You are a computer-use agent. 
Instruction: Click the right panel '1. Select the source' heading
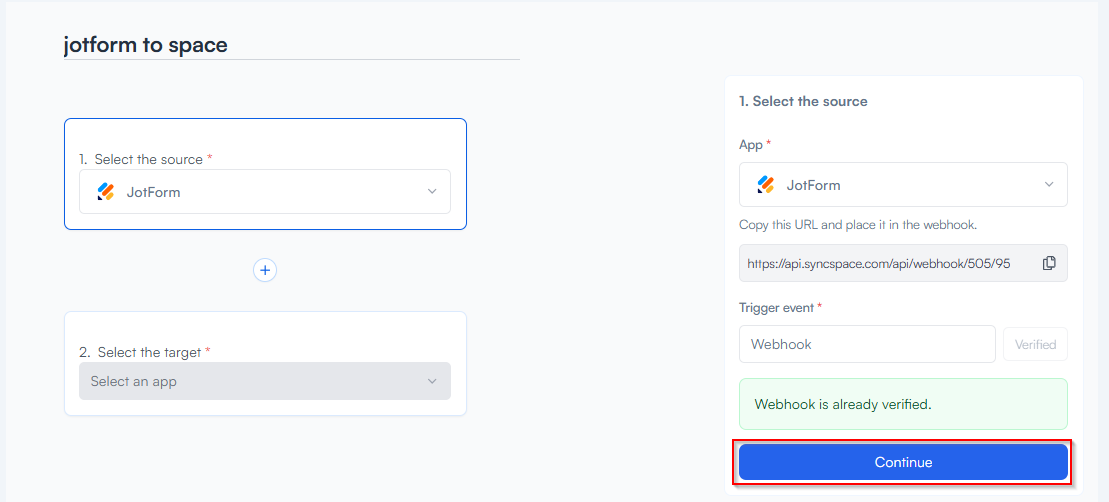tap(803, 101)
